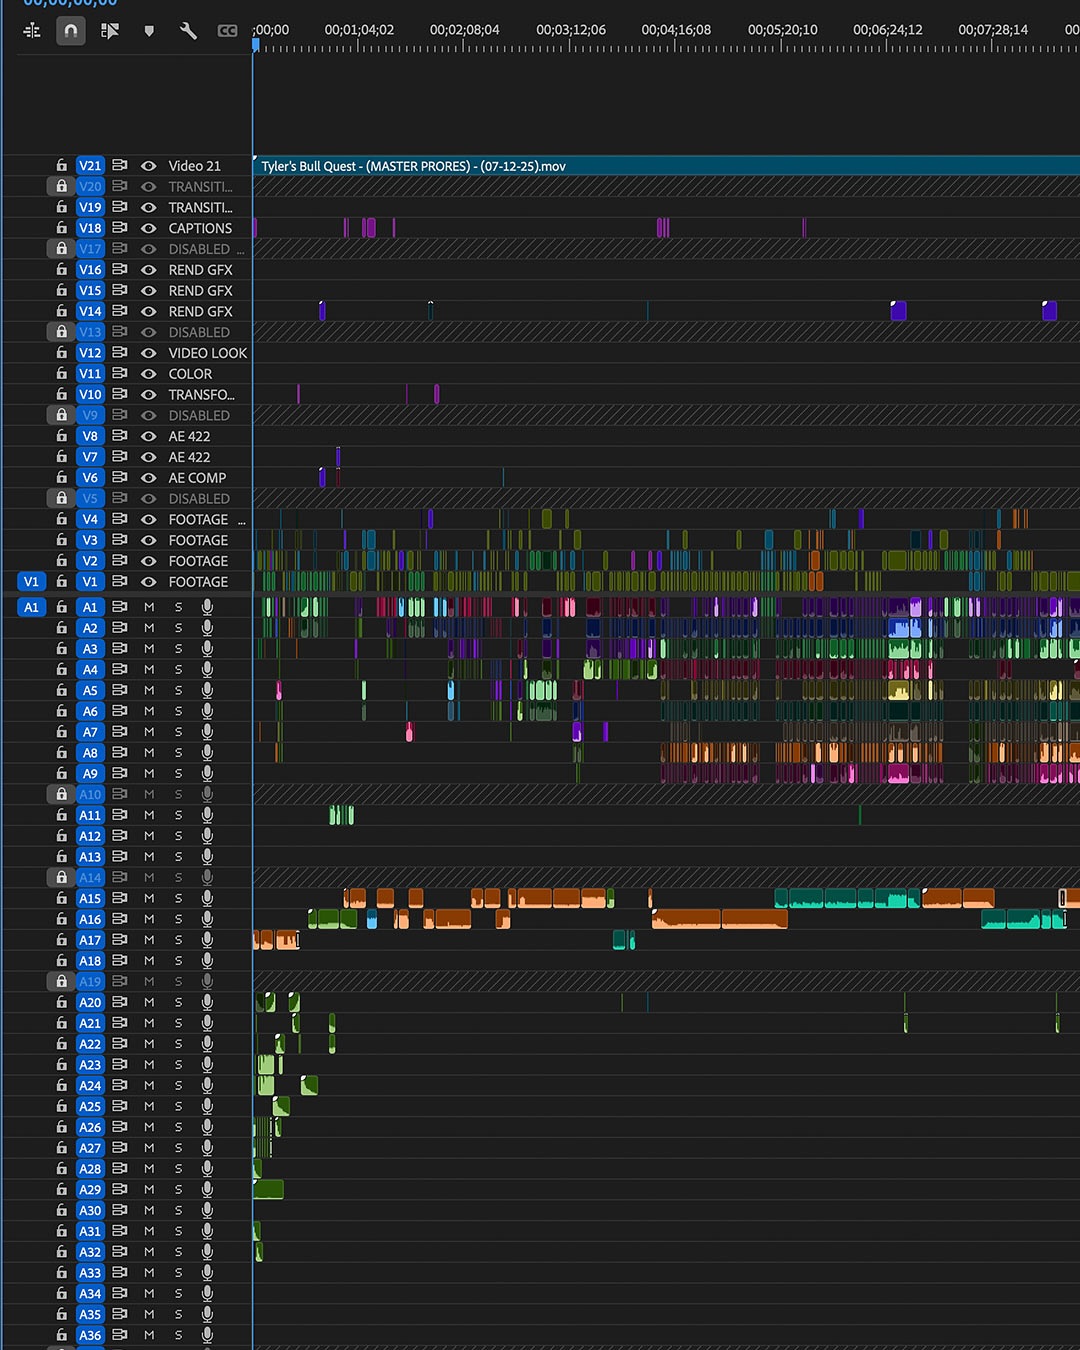This screenshot has width=1080, height=1350.
Task: Click the Caption Track Options CC icon
Action: click(227, 31)
